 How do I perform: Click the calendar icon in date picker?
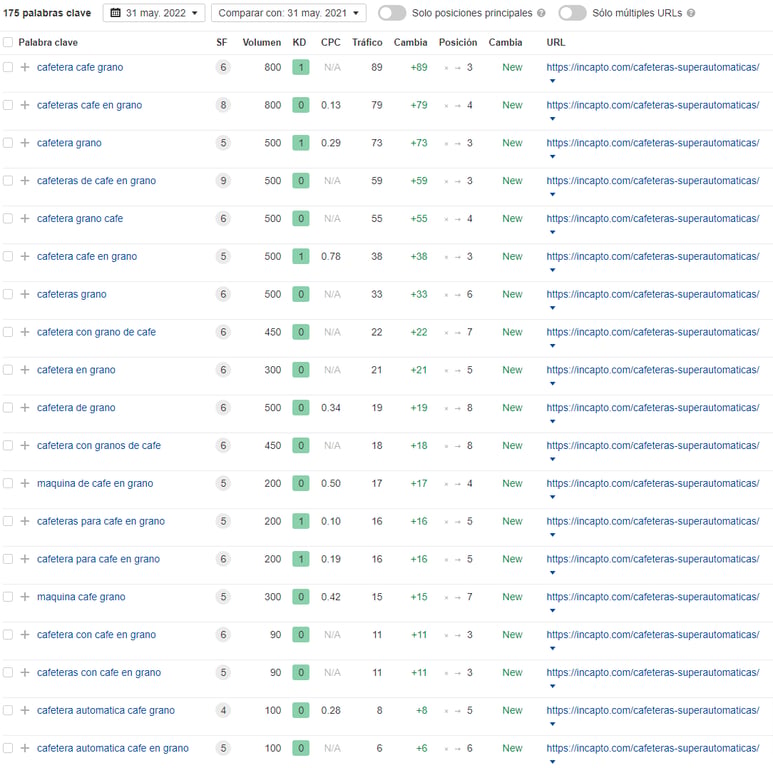pyautogui.click(x=115, y=13)
